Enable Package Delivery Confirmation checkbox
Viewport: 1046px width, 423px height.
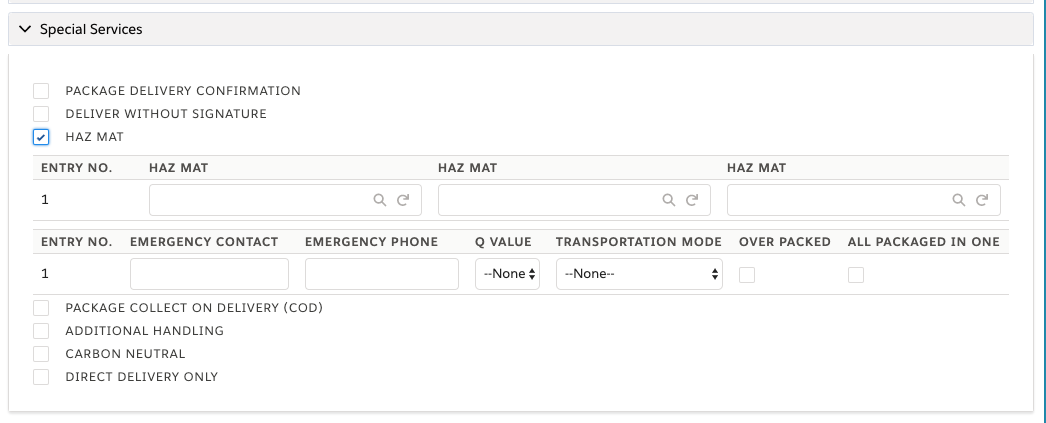tap(41, 91)
